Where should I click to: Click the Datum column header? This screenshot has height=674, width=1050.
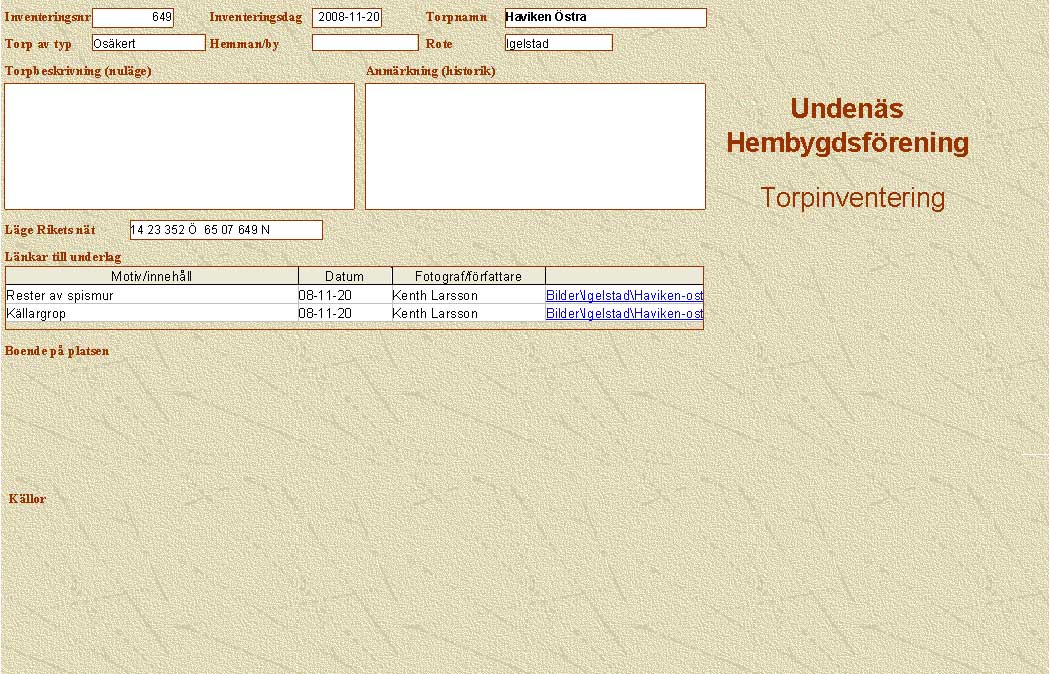(x=344, y=276)
